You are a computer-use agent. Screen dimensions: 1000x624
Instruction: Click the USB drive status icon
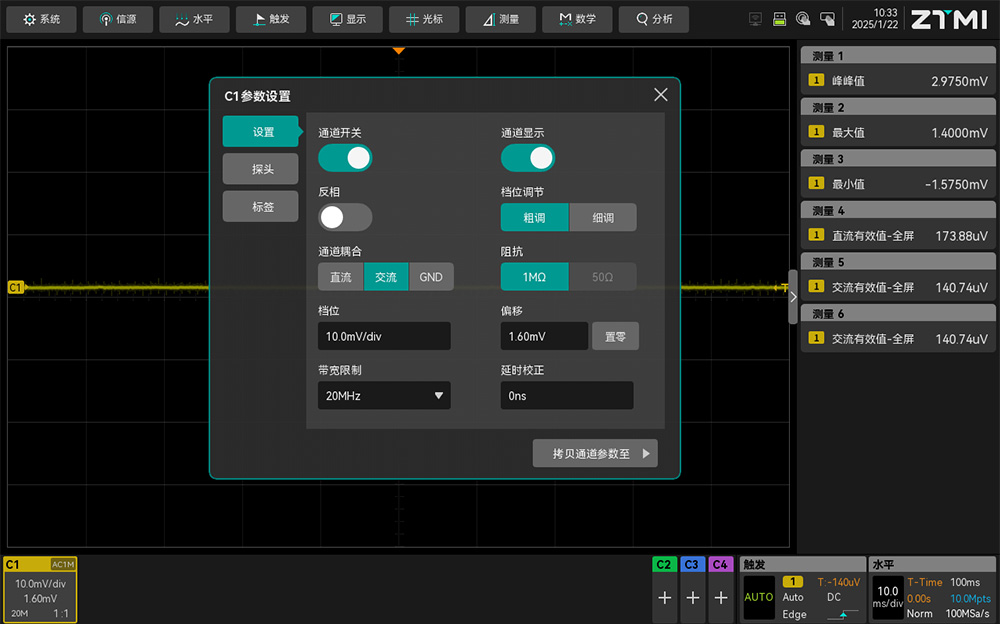pos(779,19)
